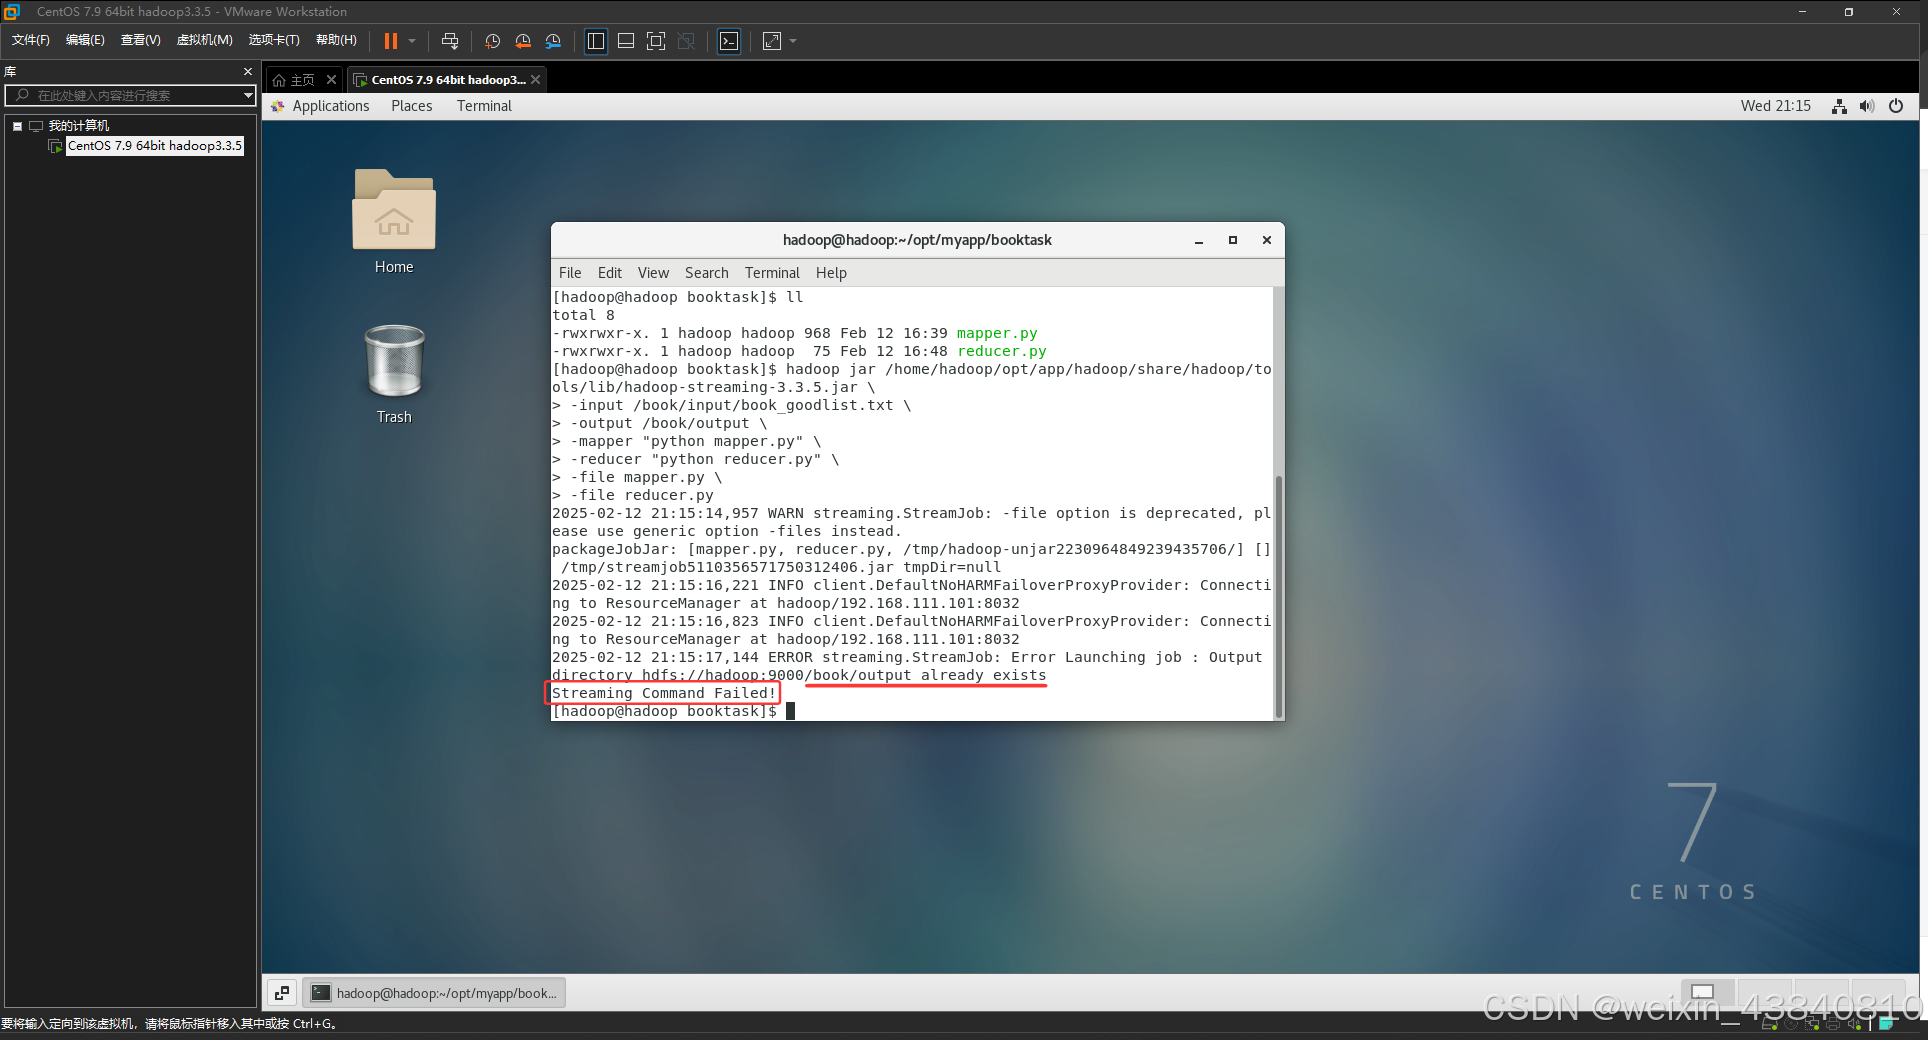Click the hadoop terminal button in the taskbar
The height and width of the screenshot is (1040, 1928).
pos(435,992)
